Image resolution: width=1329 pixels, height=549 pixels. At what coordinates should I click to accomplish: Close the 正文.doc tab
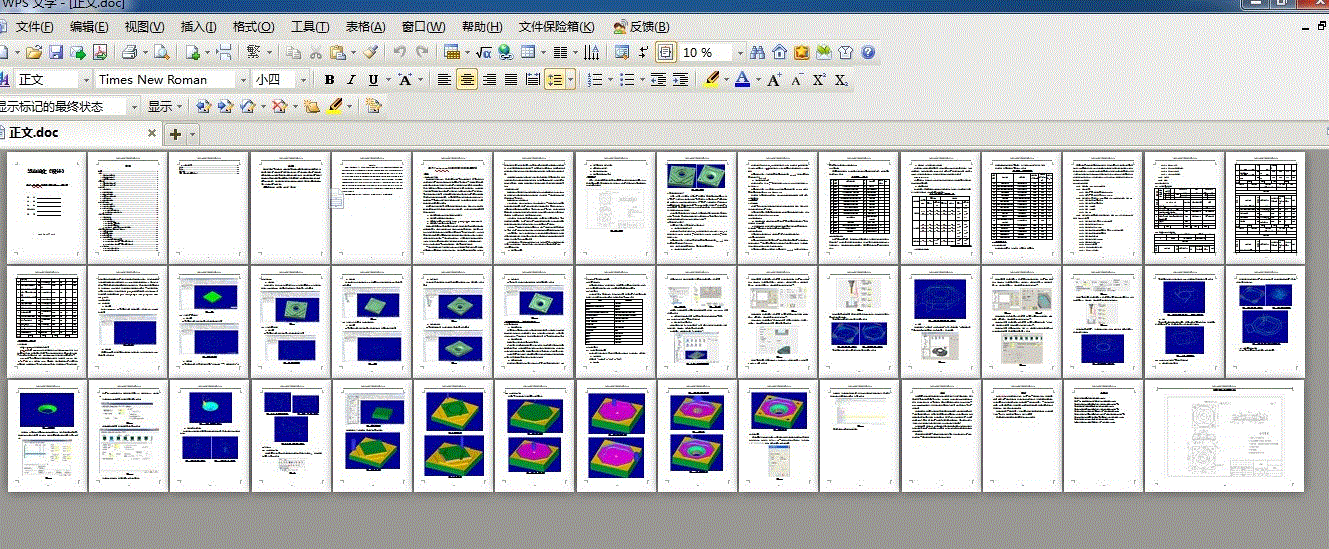[x=152, y=133]
